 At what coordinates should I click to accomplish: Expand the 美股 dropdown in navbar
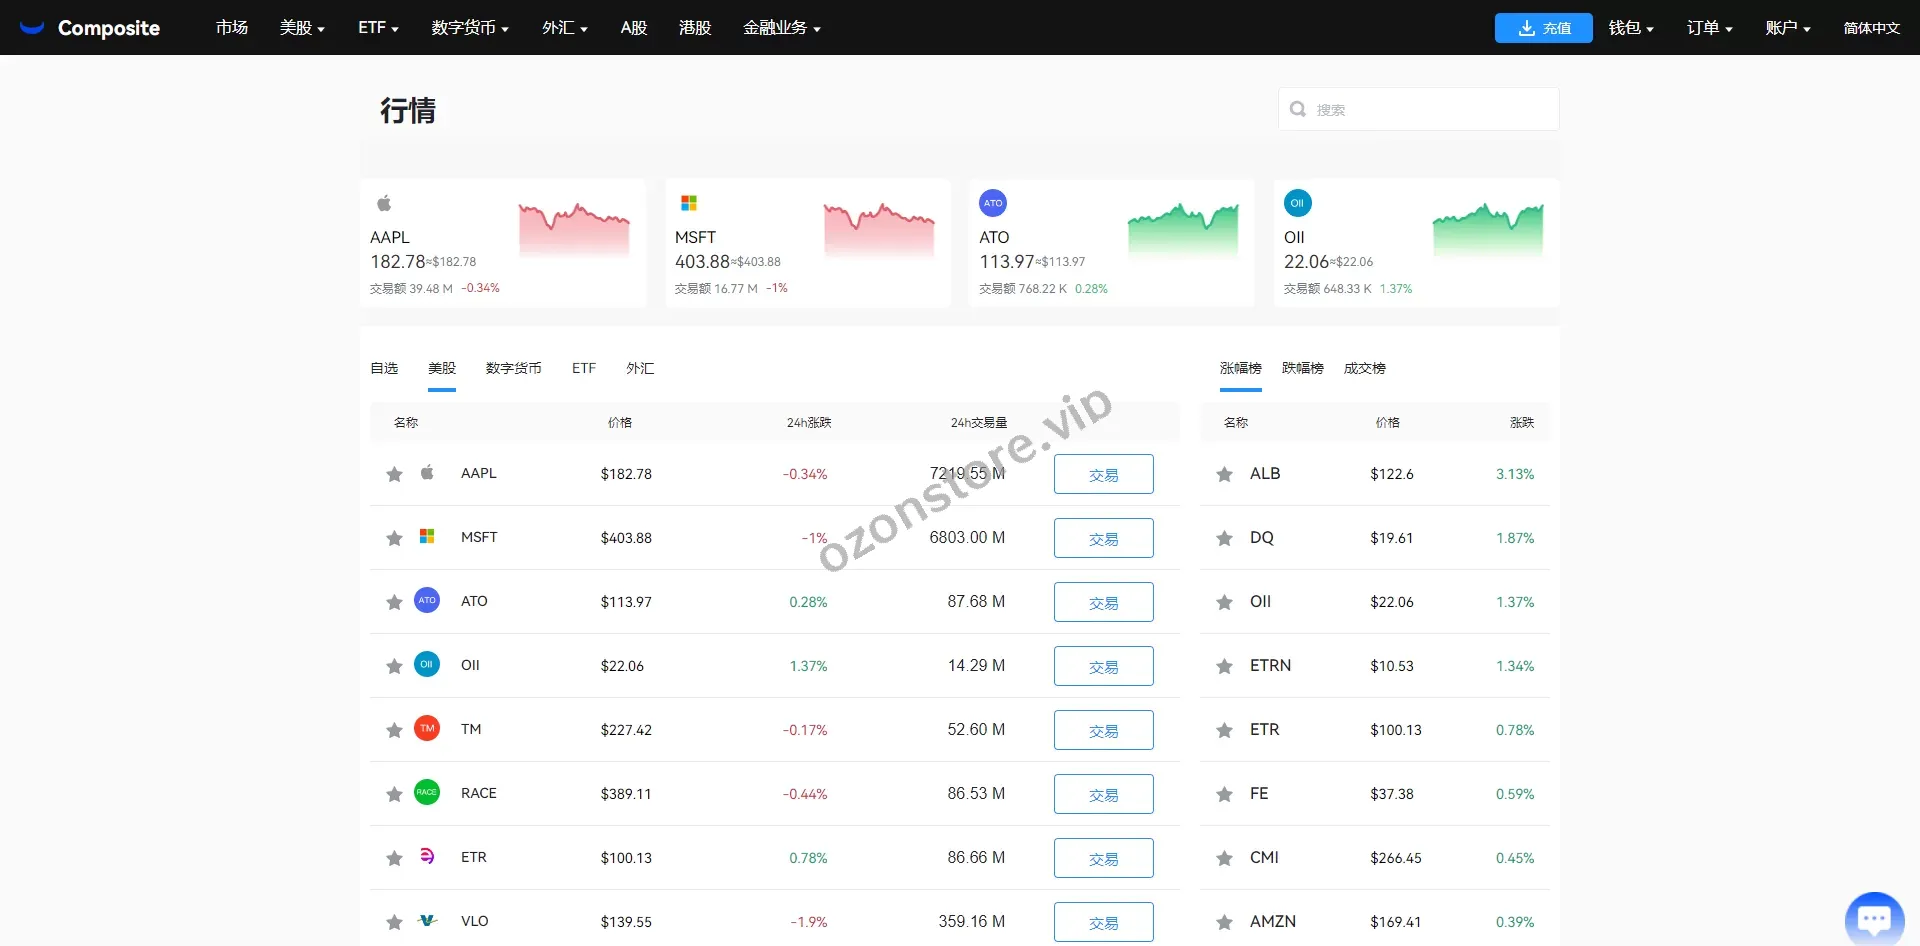302,28
